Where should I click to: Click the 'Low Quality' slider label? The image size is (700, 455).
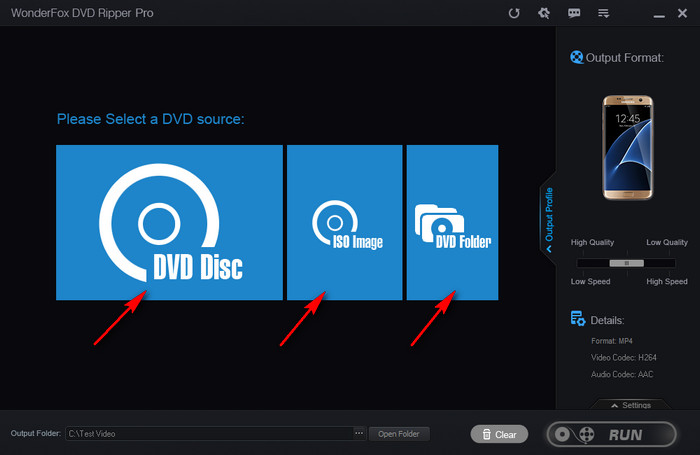pyautogui.click(x=667, y=242)
